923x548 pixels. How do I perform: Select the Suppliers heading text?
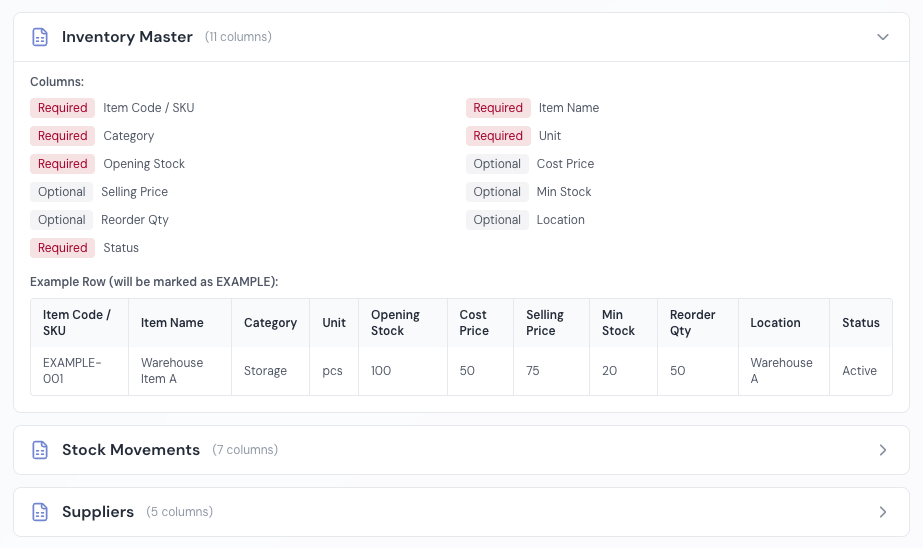[x=98, y=512]
